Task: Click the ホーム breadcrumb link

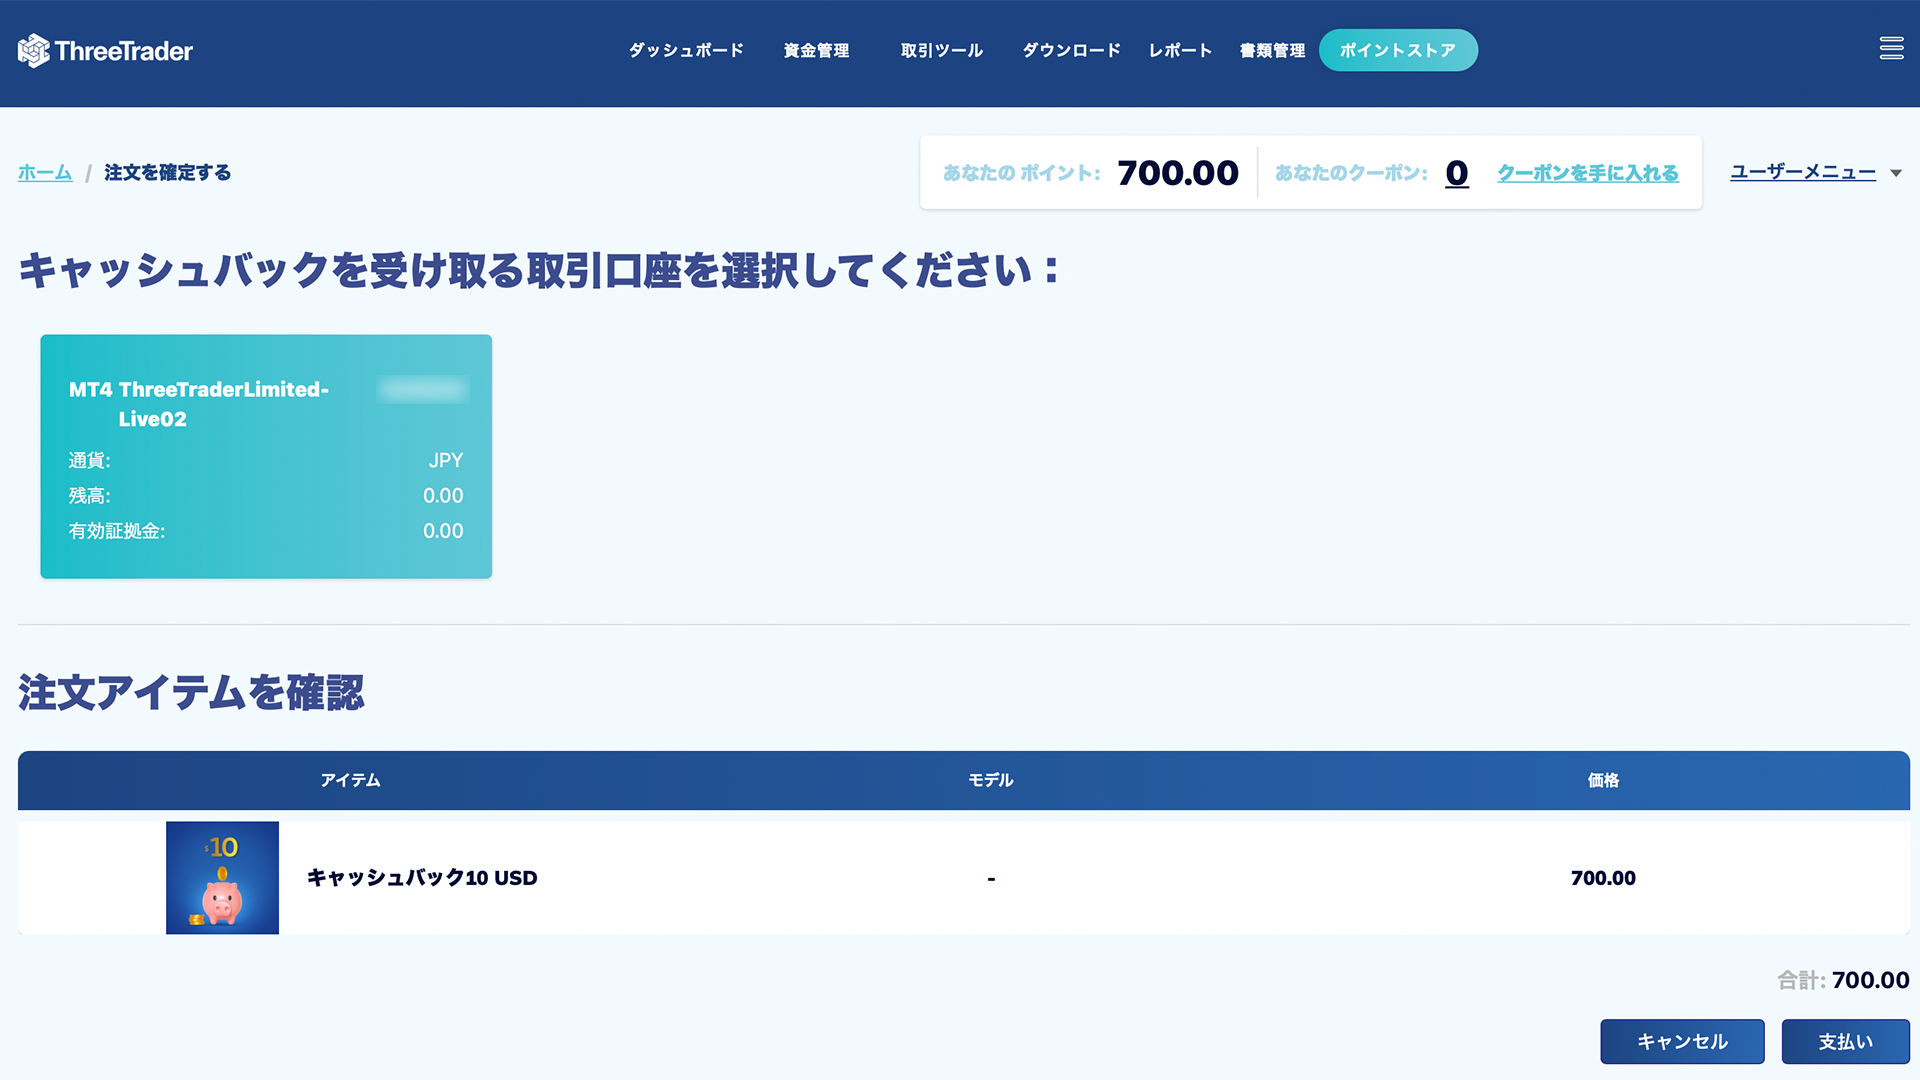Action: (45, 173)
